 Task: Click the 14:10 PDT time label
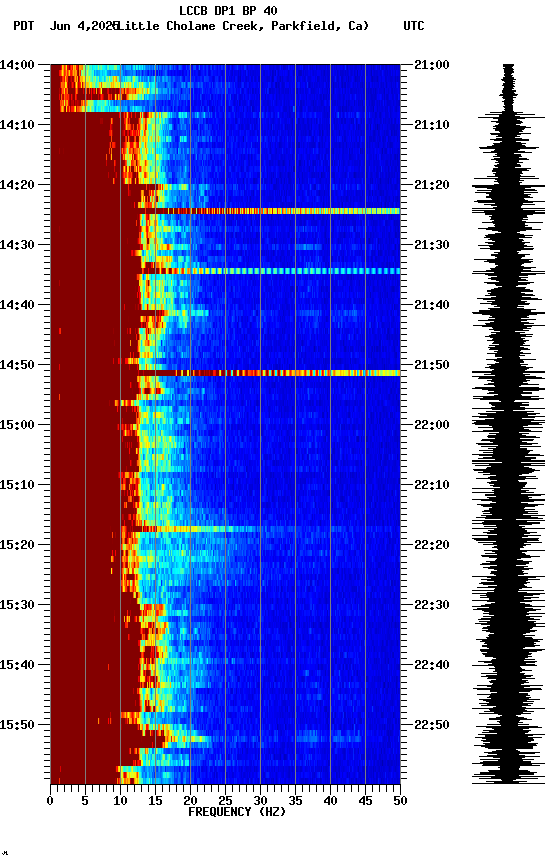click(17, 125)
